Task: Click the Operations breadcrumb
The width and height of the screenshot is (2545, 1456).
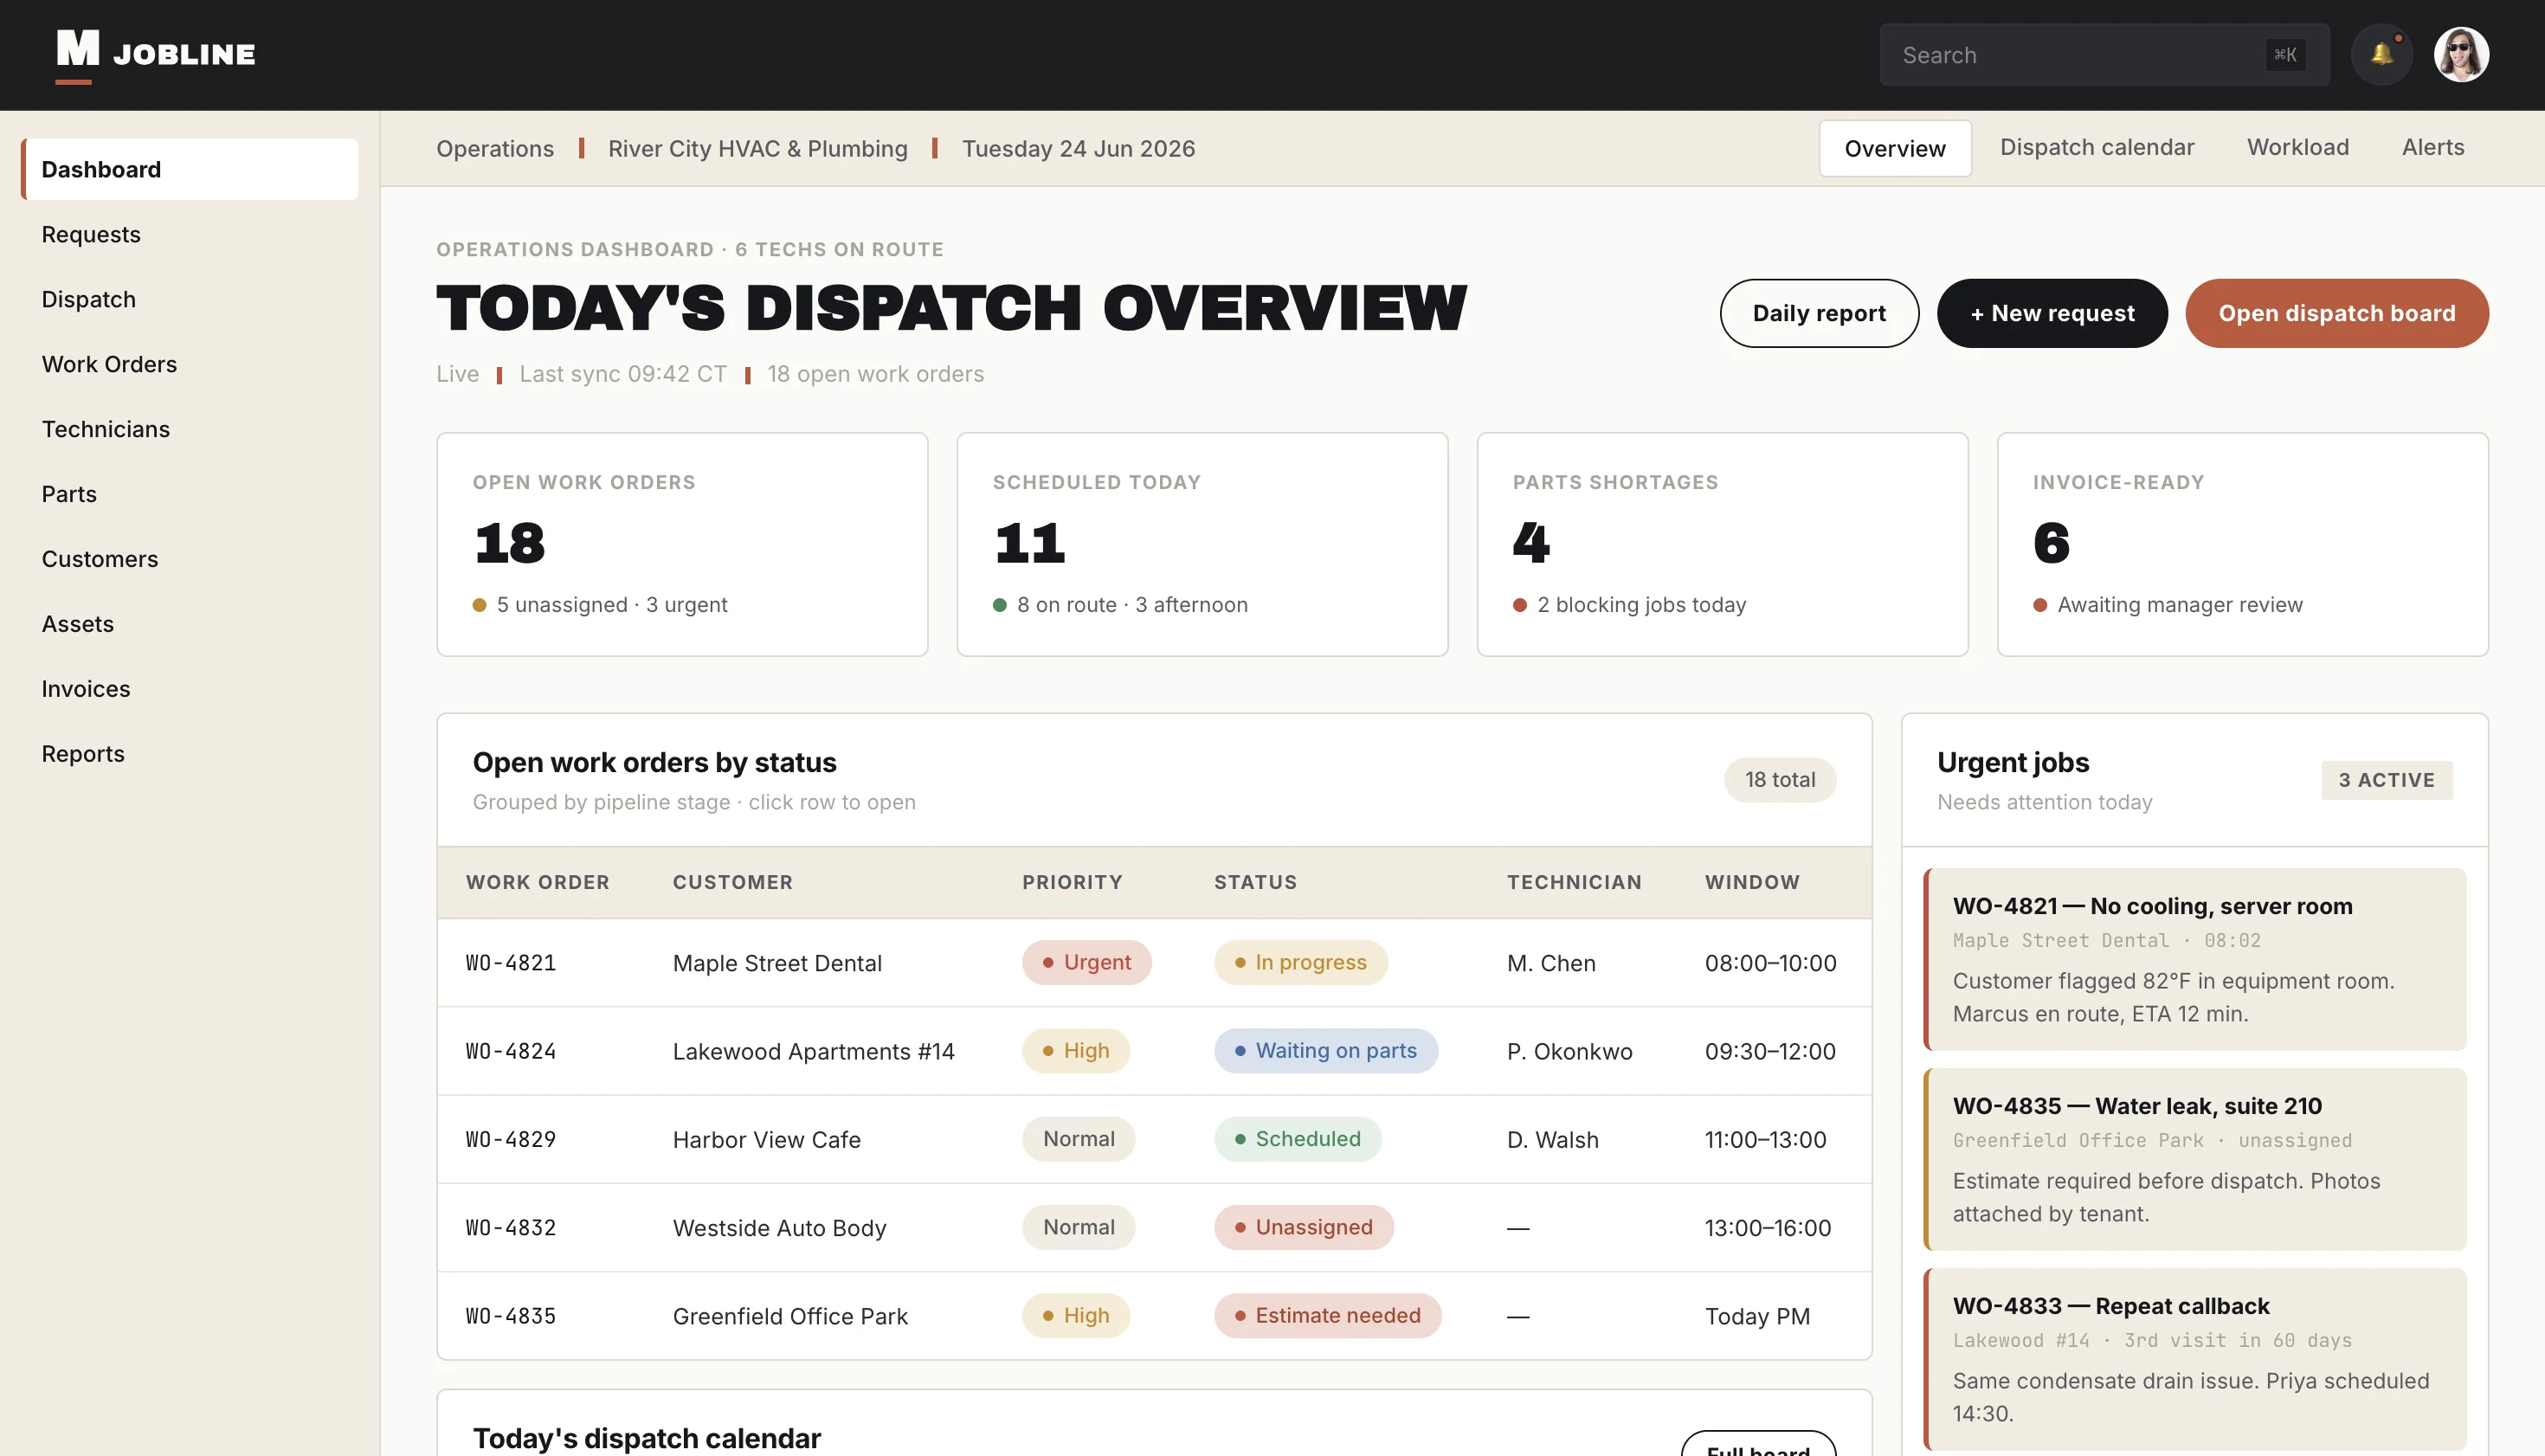Action: point(495,148)
